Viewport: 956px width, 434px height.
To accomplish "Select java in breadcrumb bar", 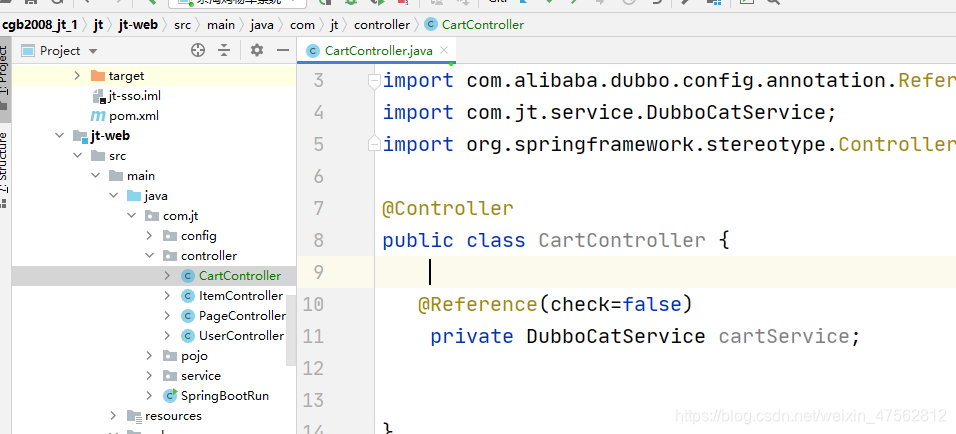I will click(x=262, y=25).
